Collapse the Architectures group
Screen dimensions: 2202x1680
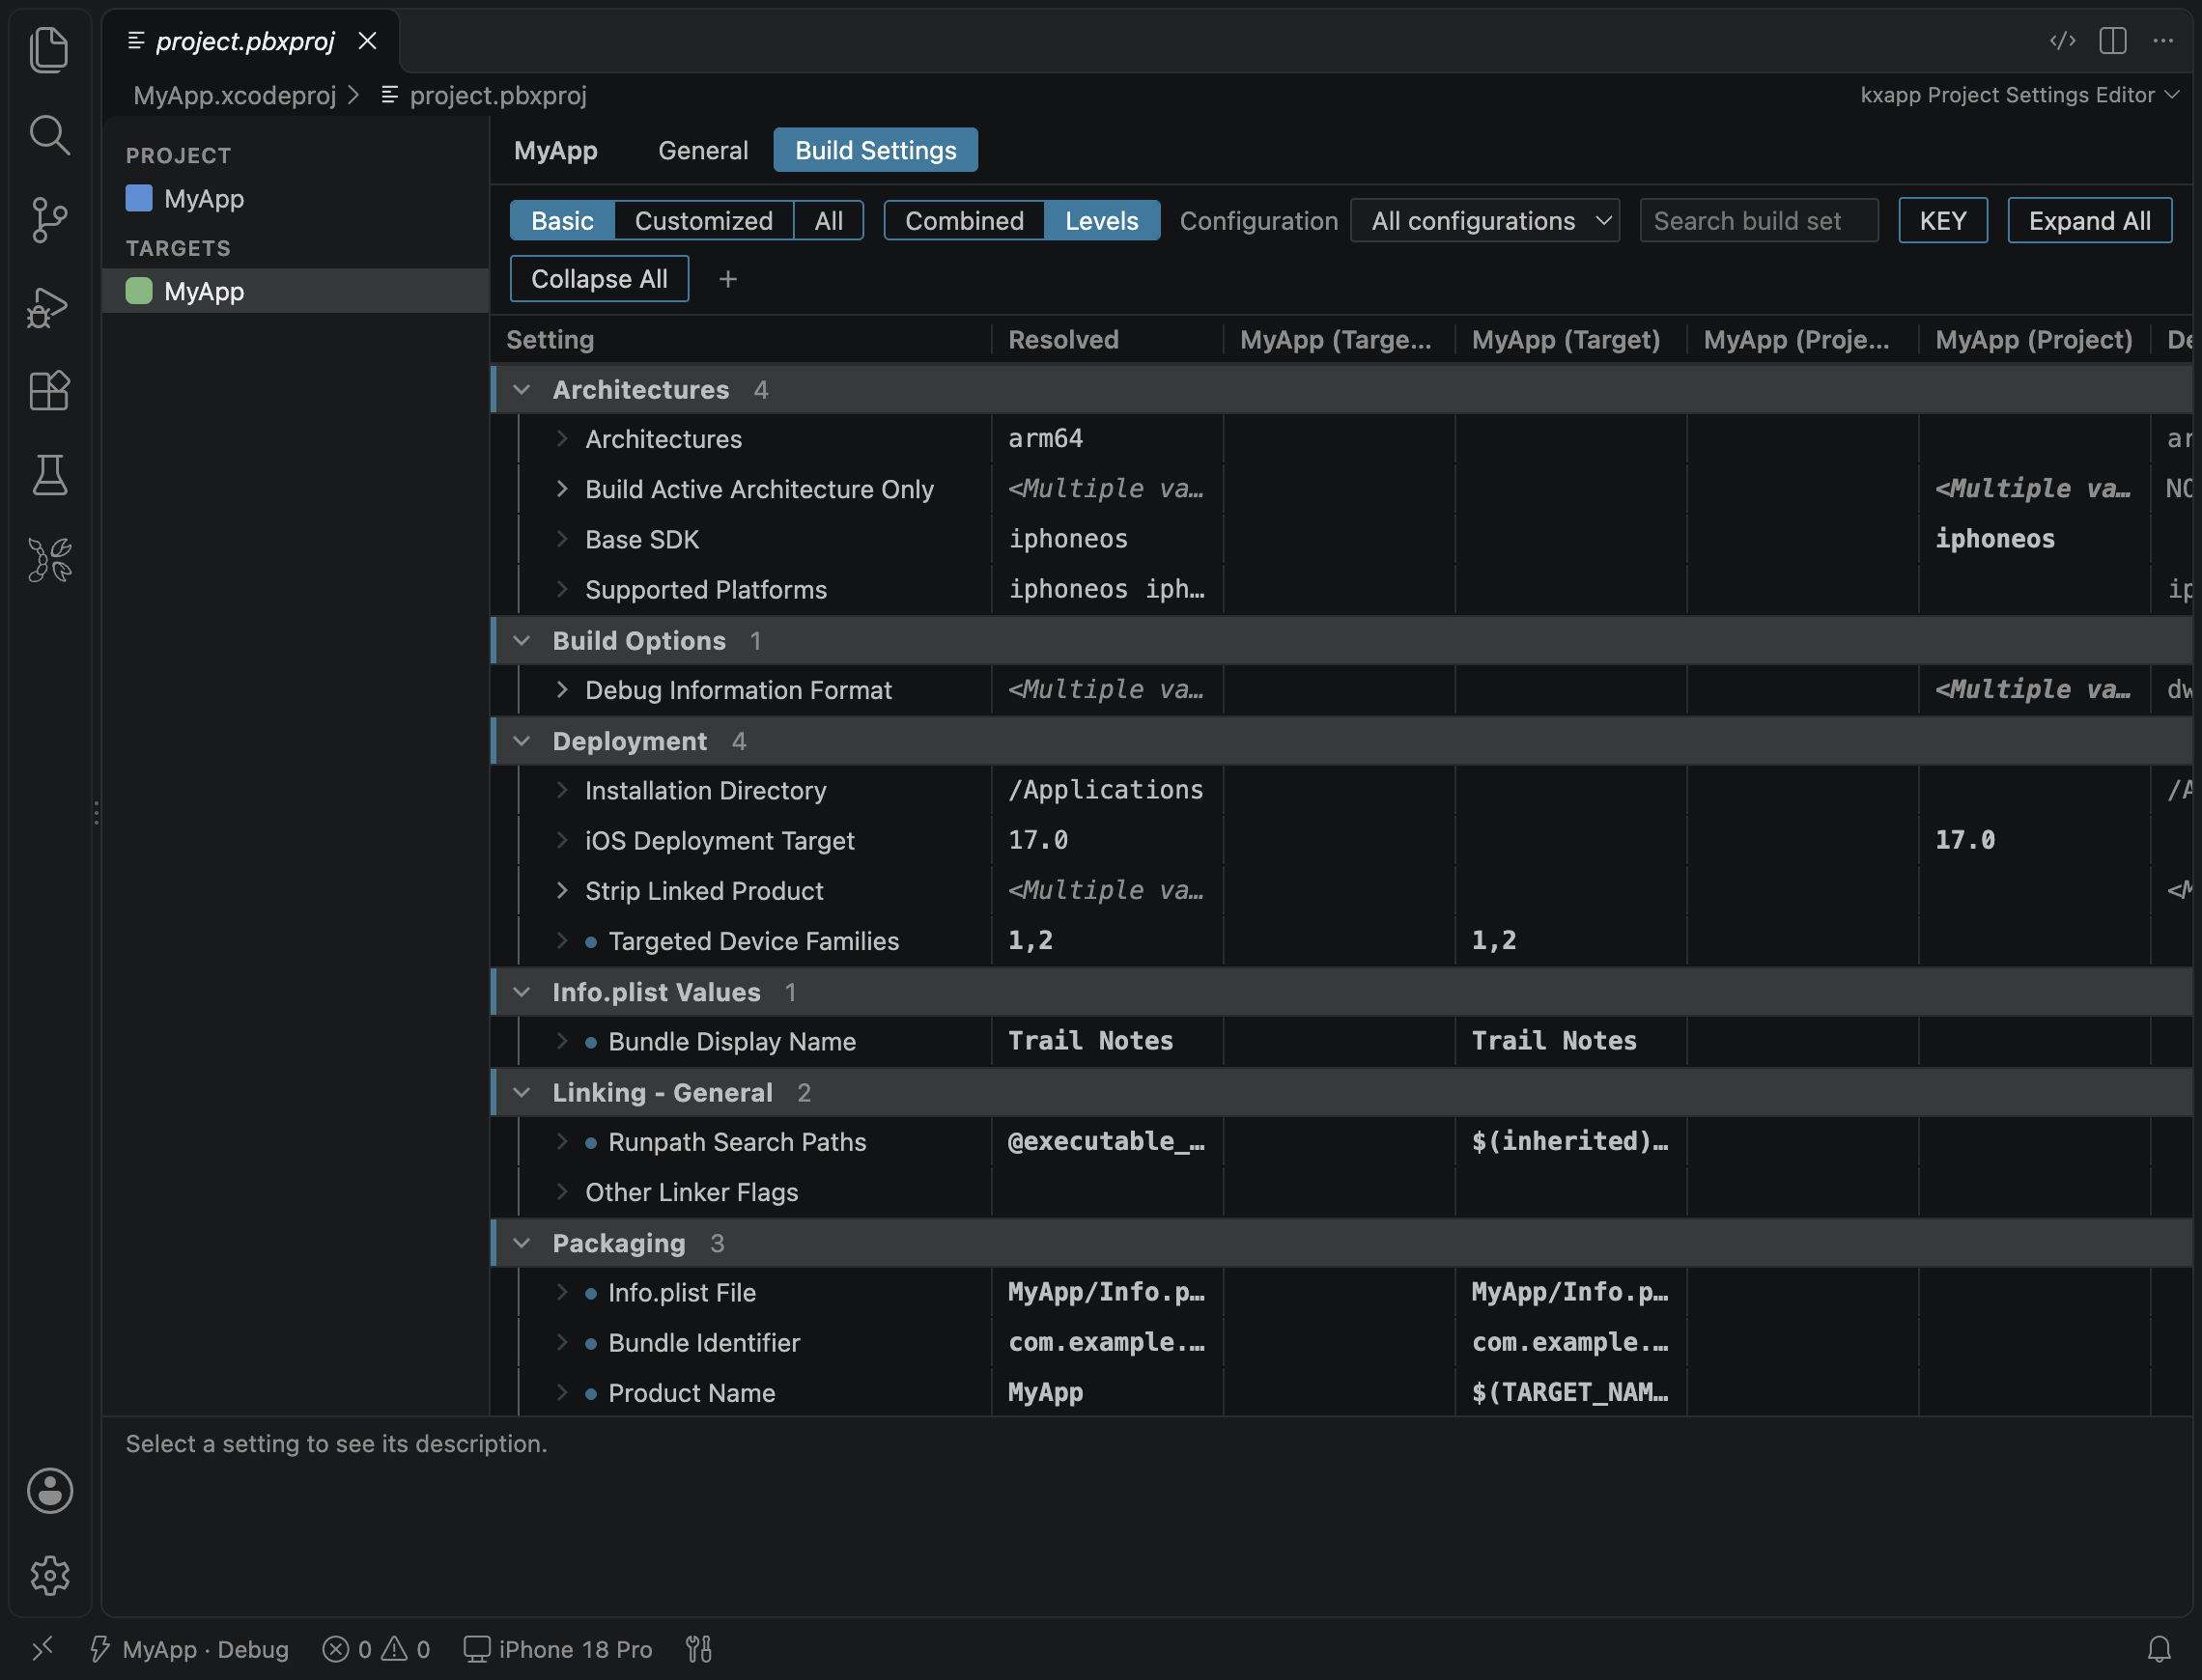click(x=521, y=390)
